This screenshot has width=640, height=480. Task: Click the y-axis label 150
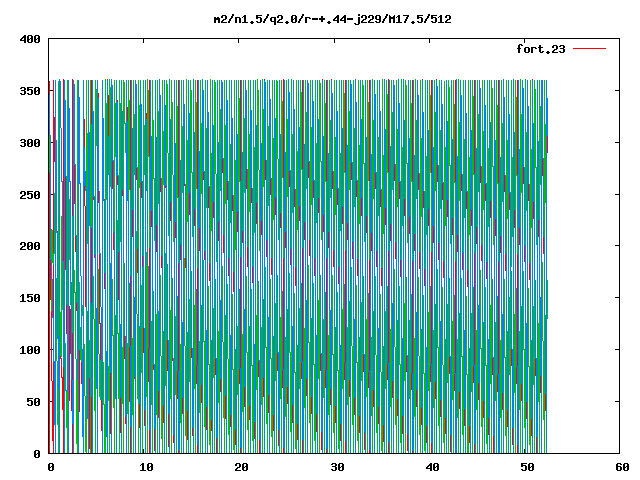(x=30, y=298)
